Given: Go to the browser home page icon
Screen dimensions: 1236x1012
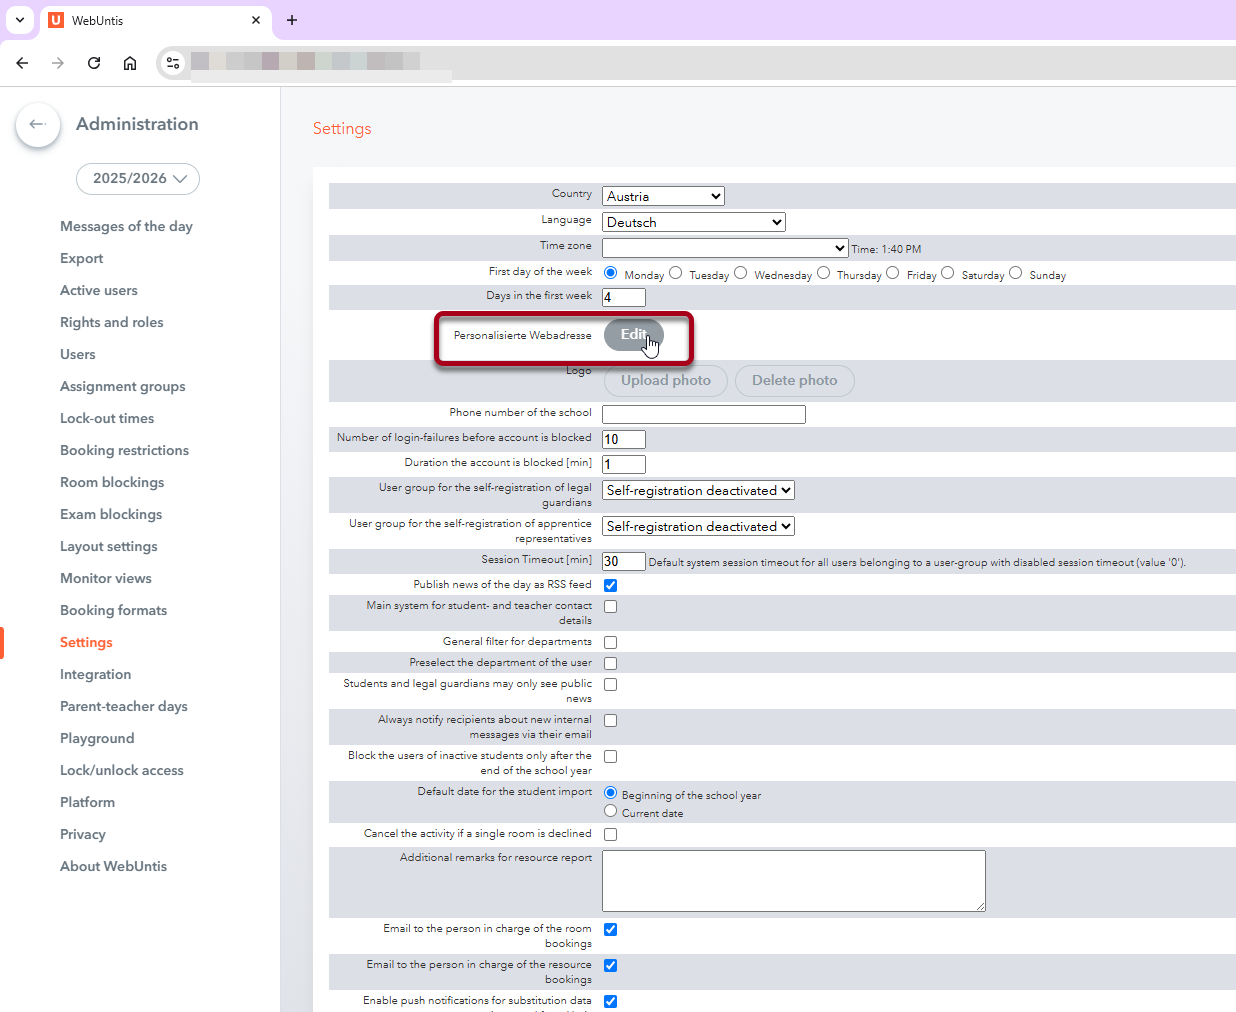Looking at the screenshot, I should pyautogui.click(x=130, y=63).
